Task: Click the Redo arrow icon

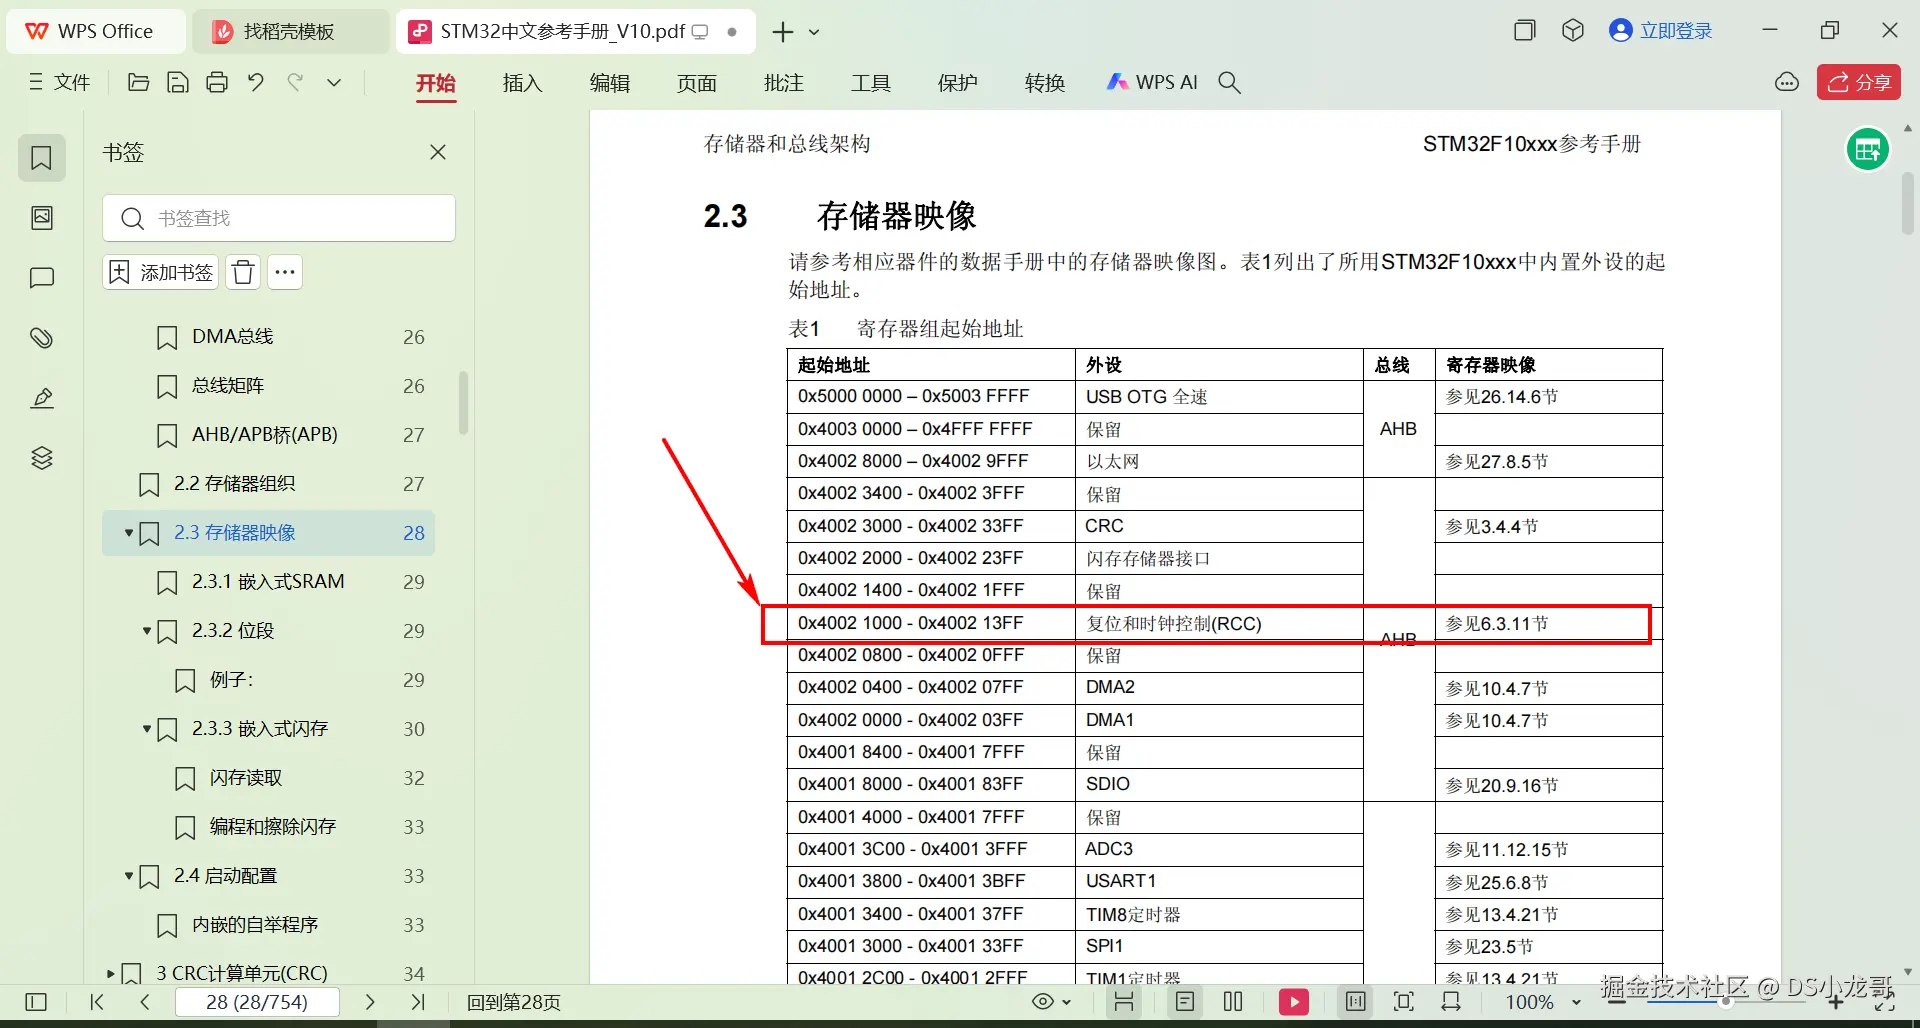Action: 295,82
